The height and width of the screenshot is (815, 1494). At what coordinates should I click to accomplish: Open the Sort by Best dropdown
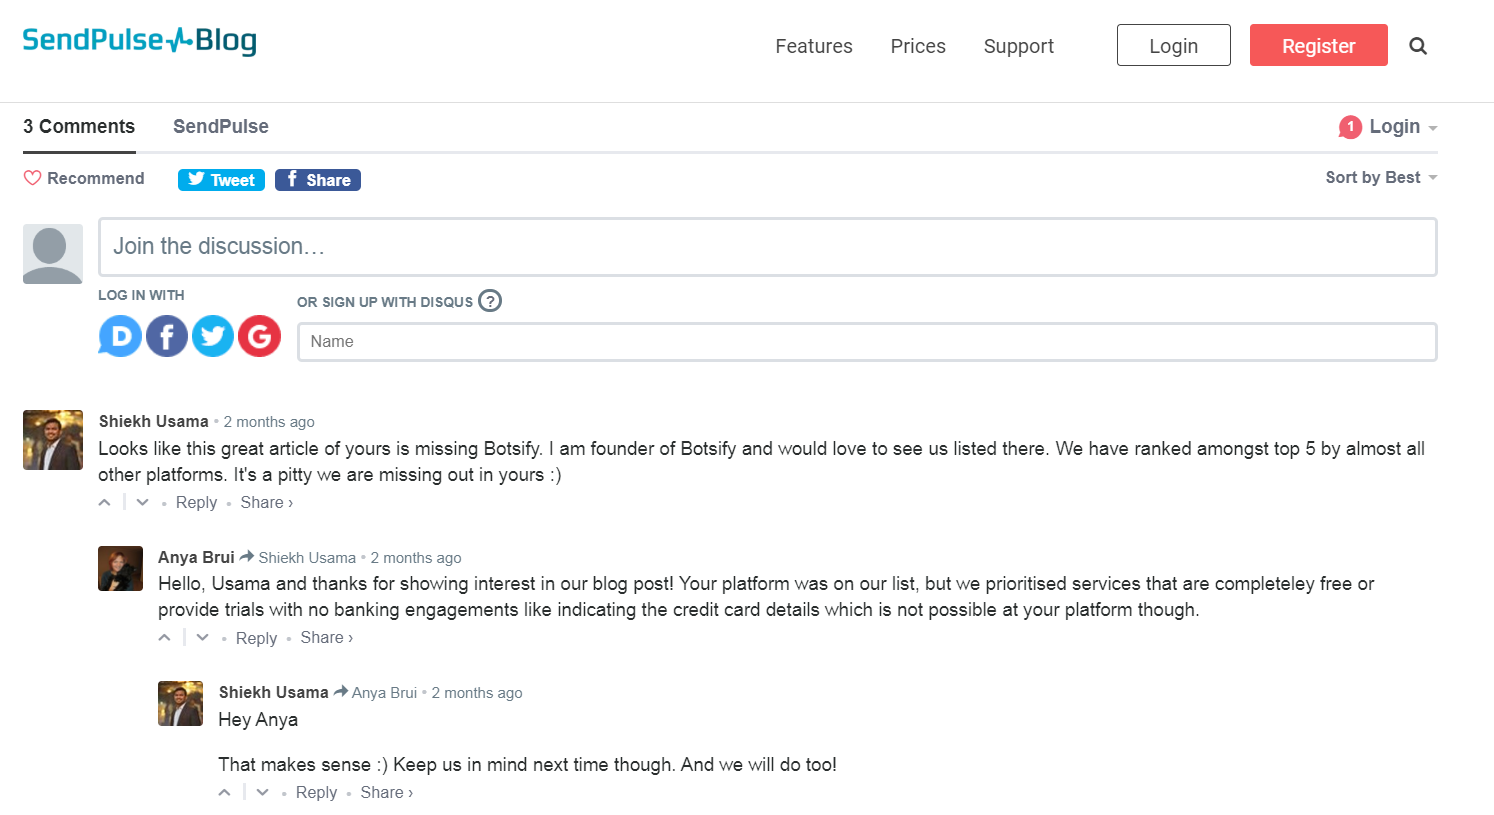[x=1381, y=177]
